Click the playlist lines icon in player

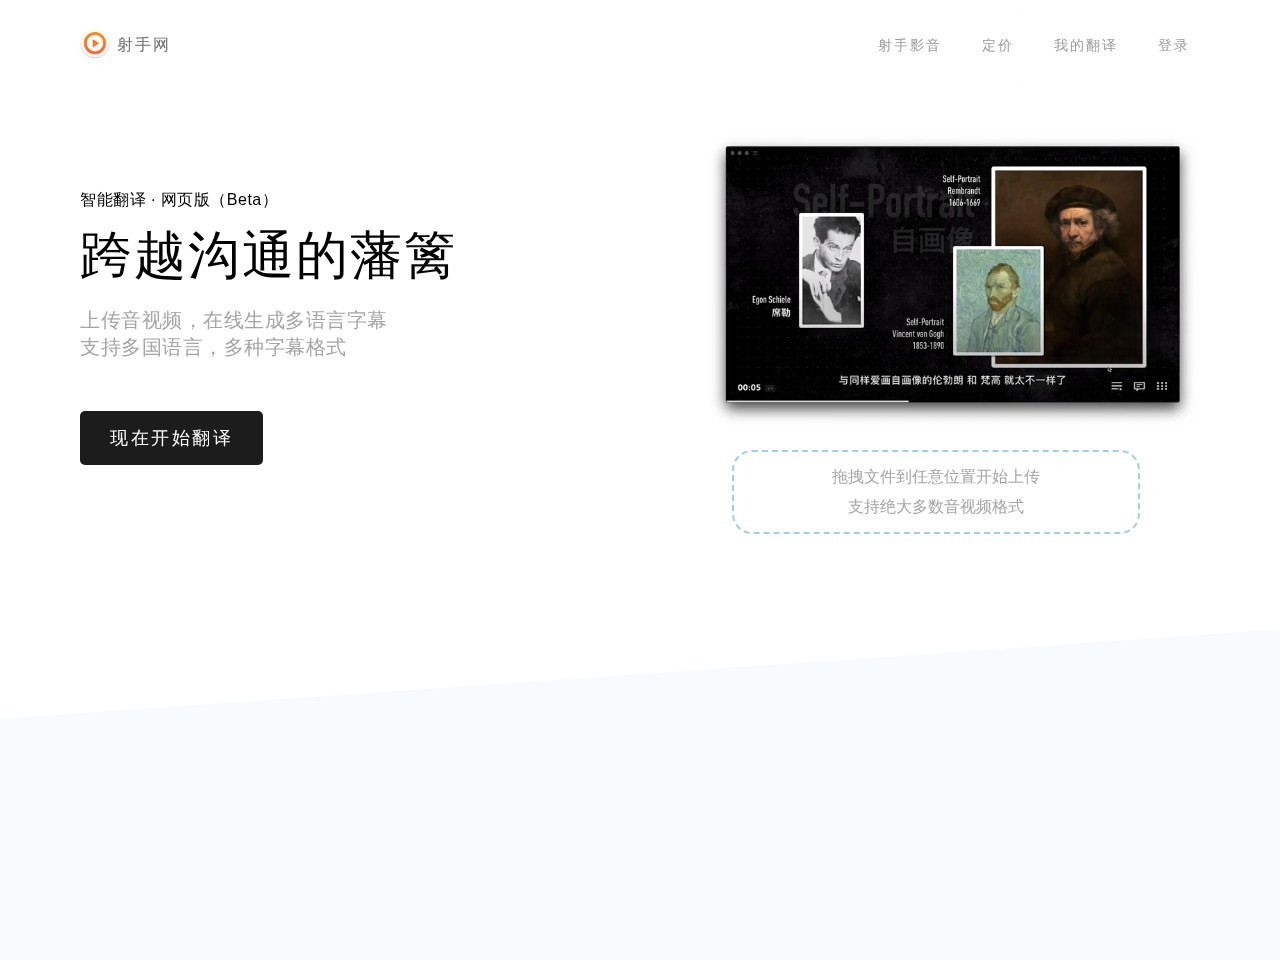click(x=1117, y=386)
